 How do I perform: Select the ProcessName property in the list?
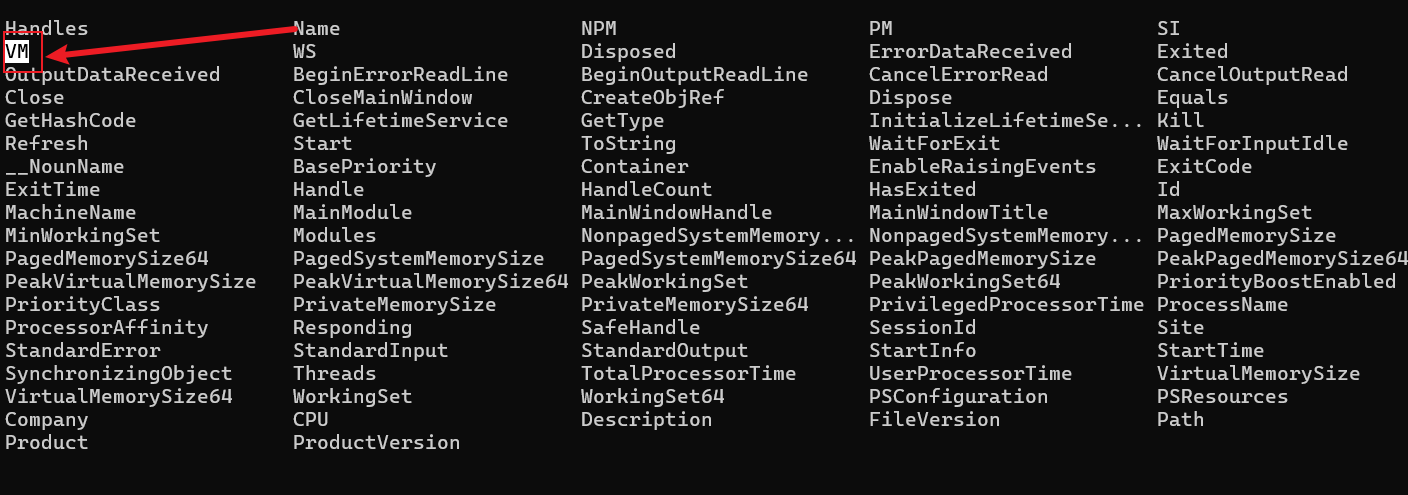(x=1222, y=304)
